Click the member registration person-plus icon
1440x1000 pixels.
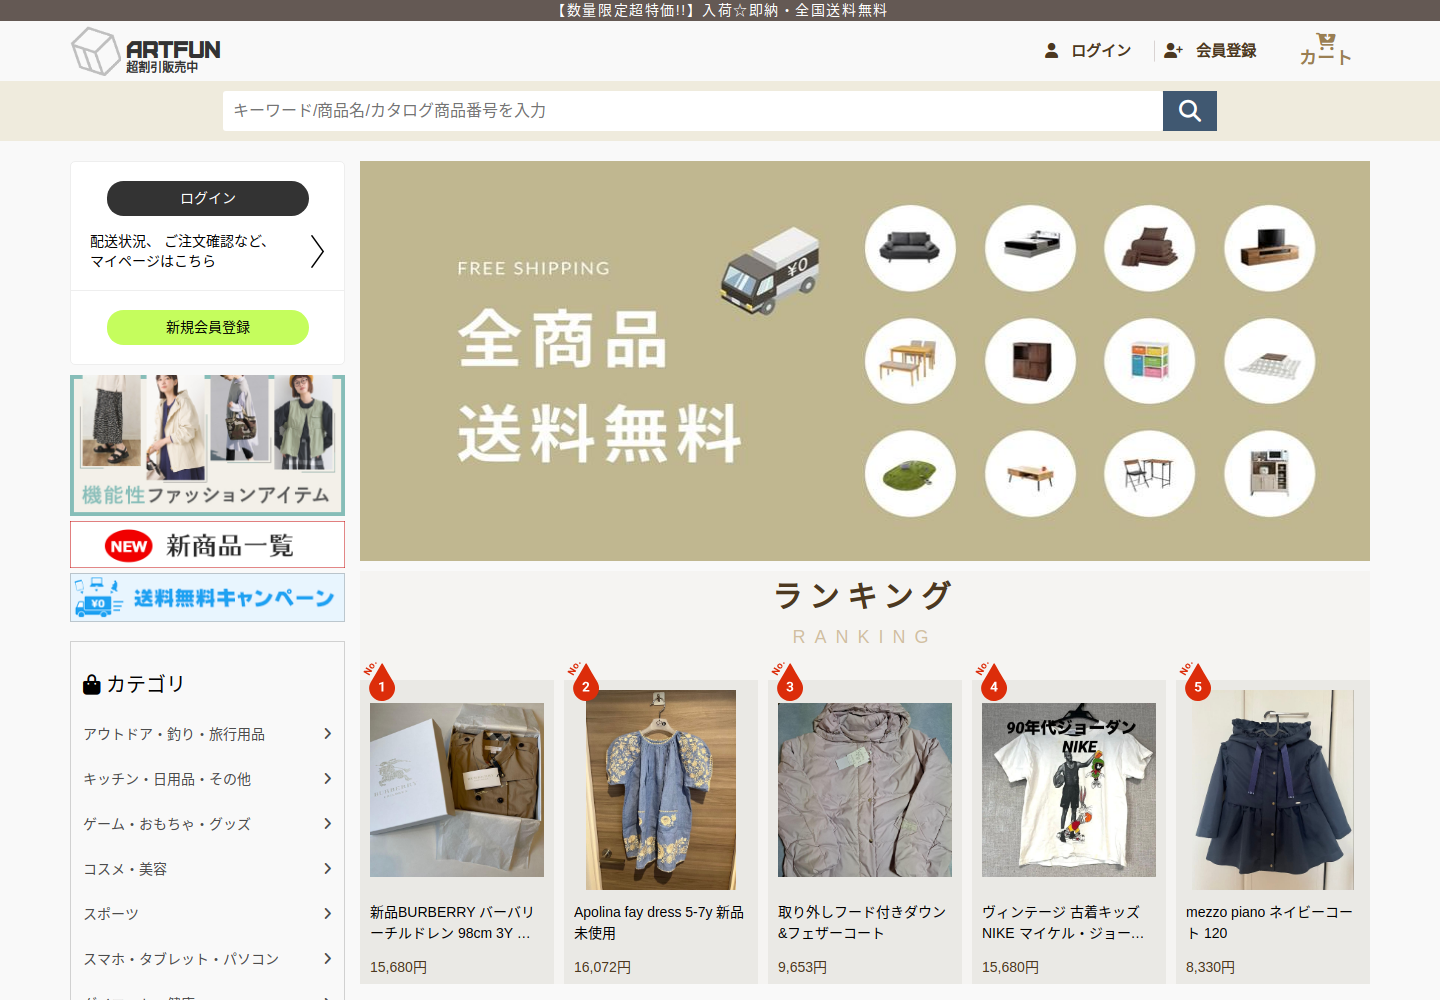point(1173,50)
